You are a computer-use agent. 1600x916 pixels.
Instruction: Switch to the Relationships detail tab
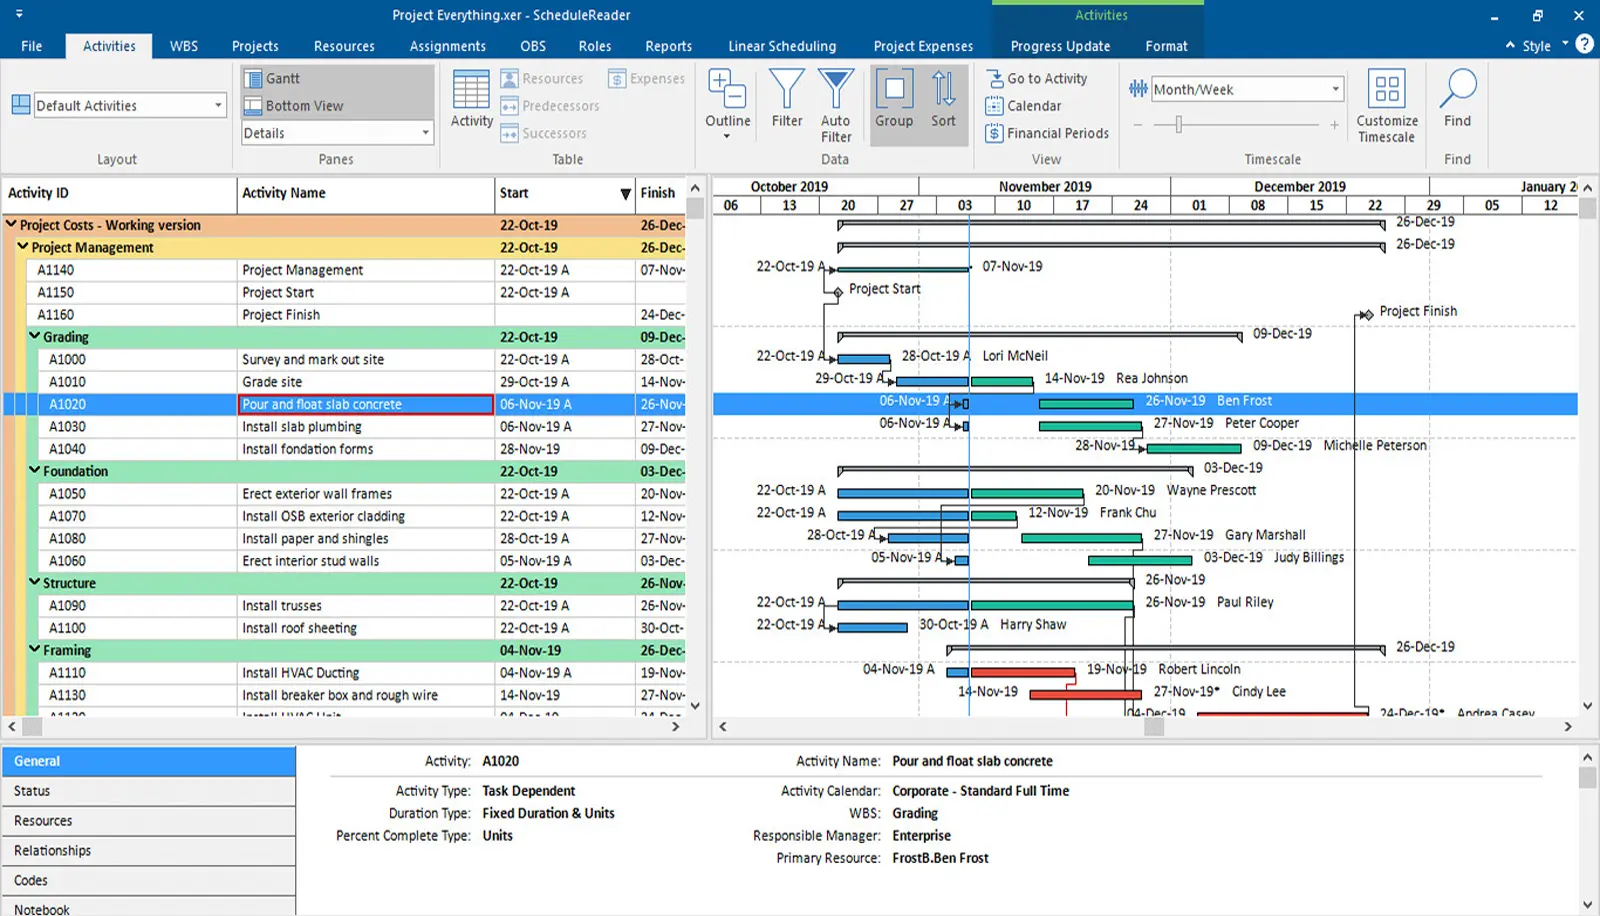pos(52,850)
